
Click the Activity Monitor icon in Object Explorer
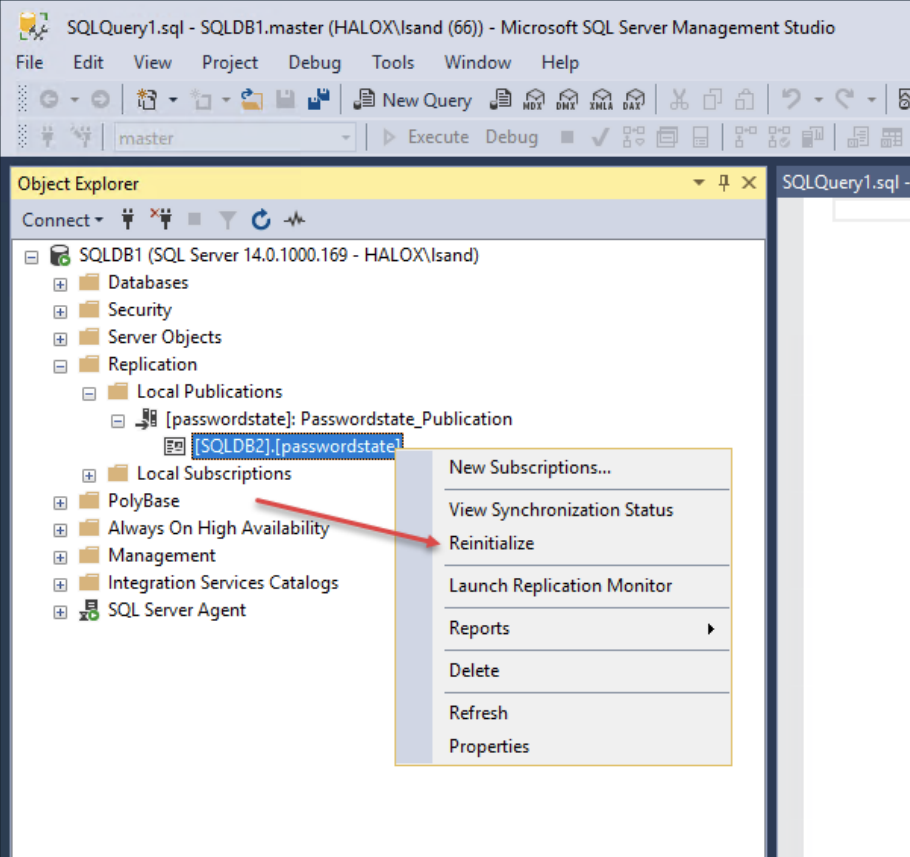[295, 220]
